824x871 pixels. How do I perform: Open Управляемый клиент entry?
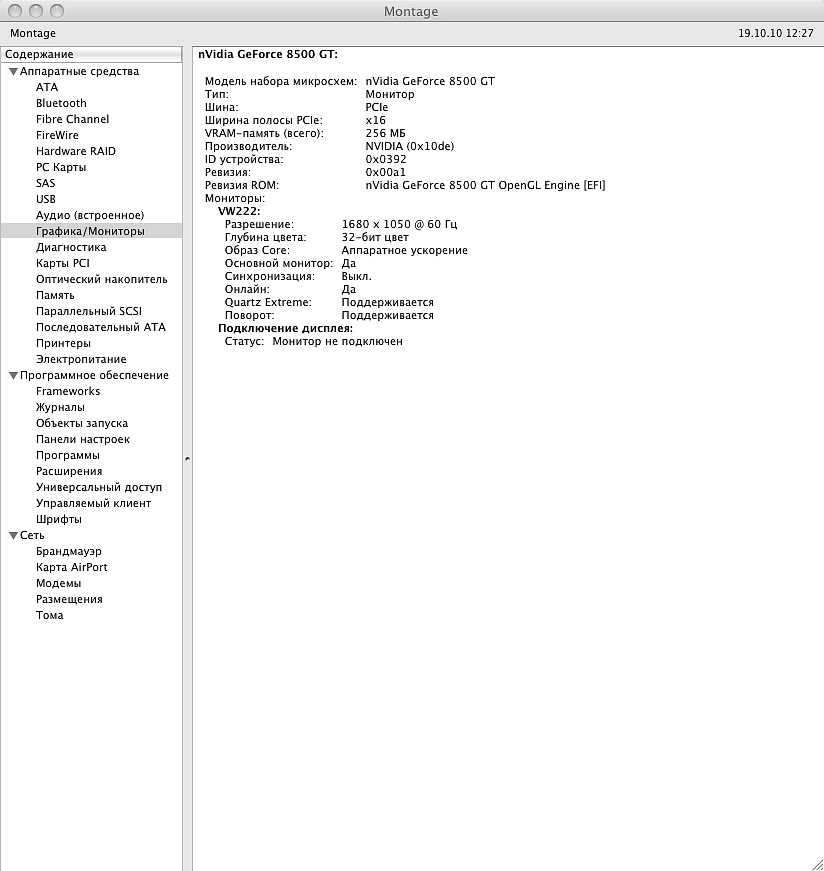(x=93, y=503)
